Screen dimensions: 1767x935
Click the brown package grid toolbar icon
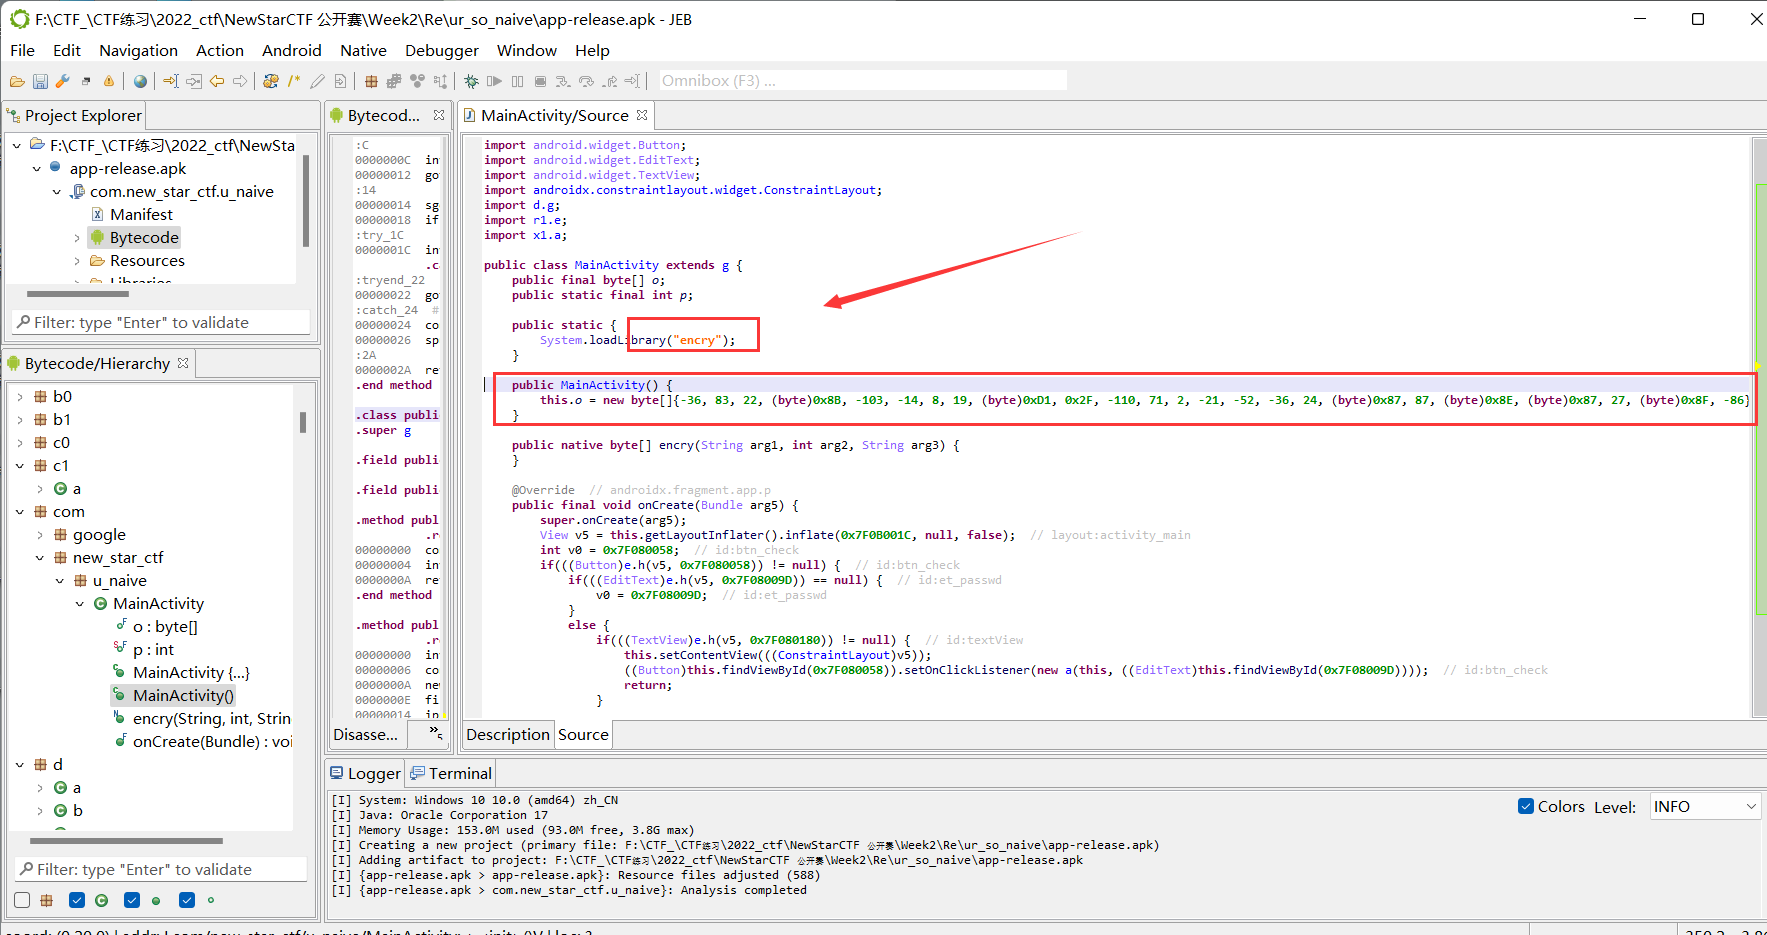[x=371, y=81]
